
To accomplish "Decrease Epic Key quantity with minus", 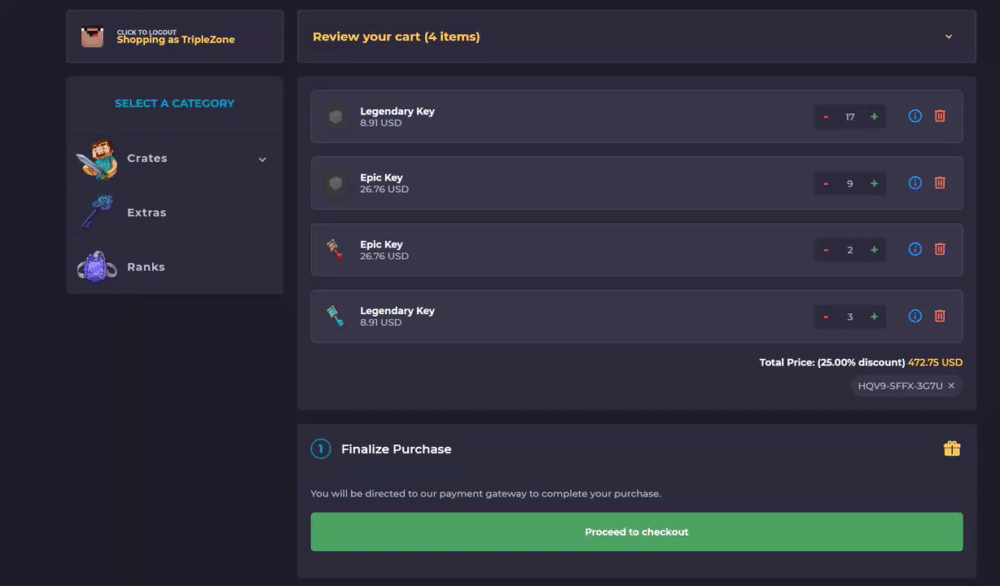I will [826, 183].
